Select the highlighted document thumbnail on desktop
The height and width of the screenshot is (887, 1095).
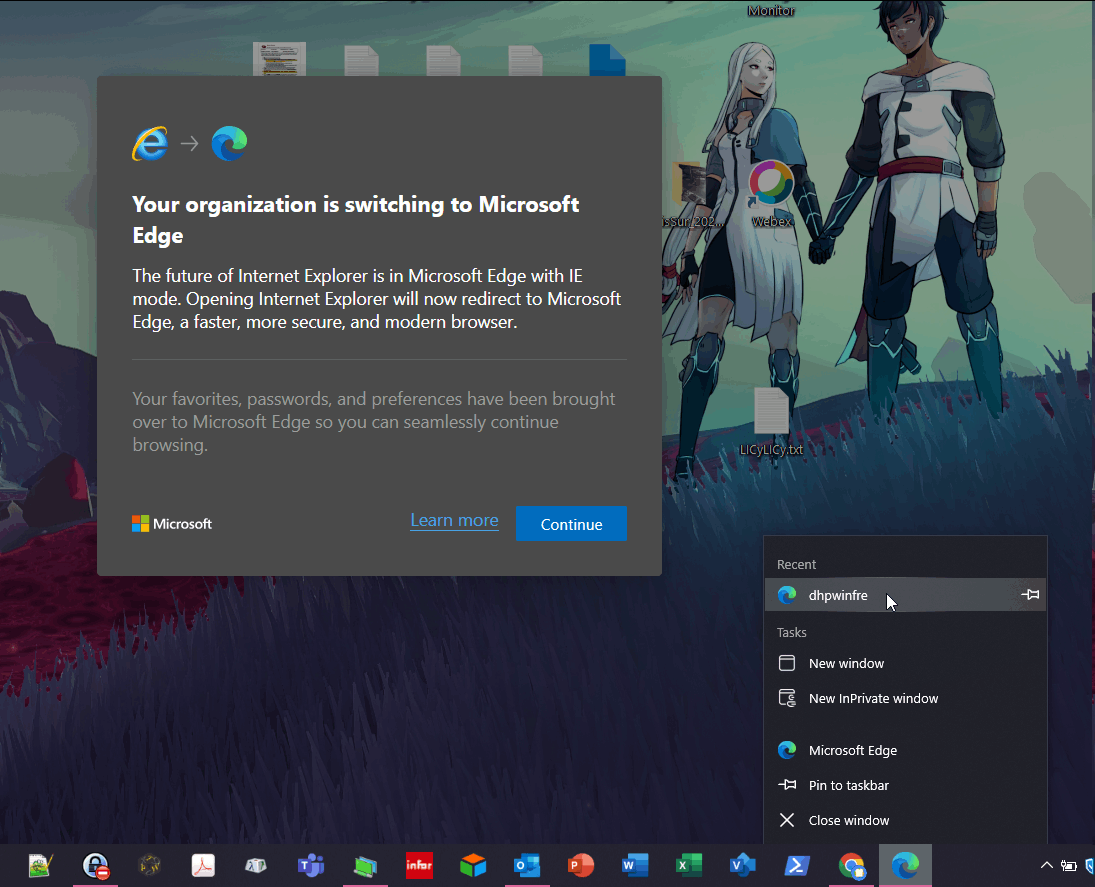279,59
